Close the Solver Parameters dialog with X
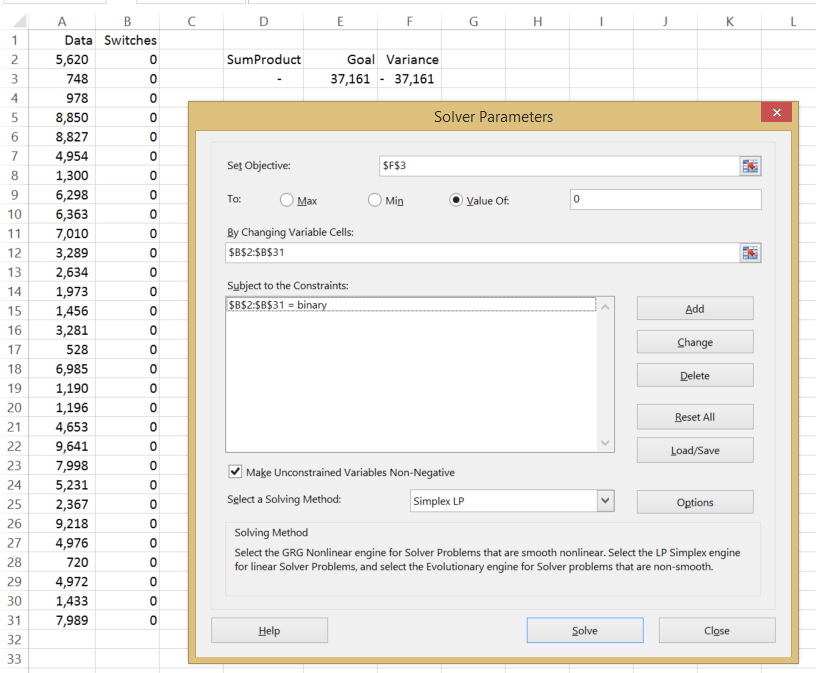 (x=776, y=113)
